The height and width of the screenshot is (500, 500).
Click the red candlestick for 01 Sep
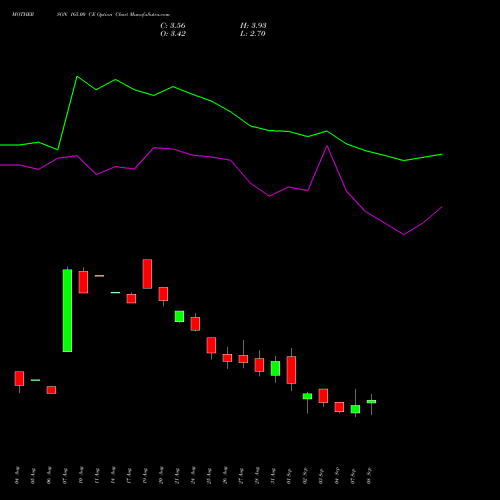coord(291,370)
